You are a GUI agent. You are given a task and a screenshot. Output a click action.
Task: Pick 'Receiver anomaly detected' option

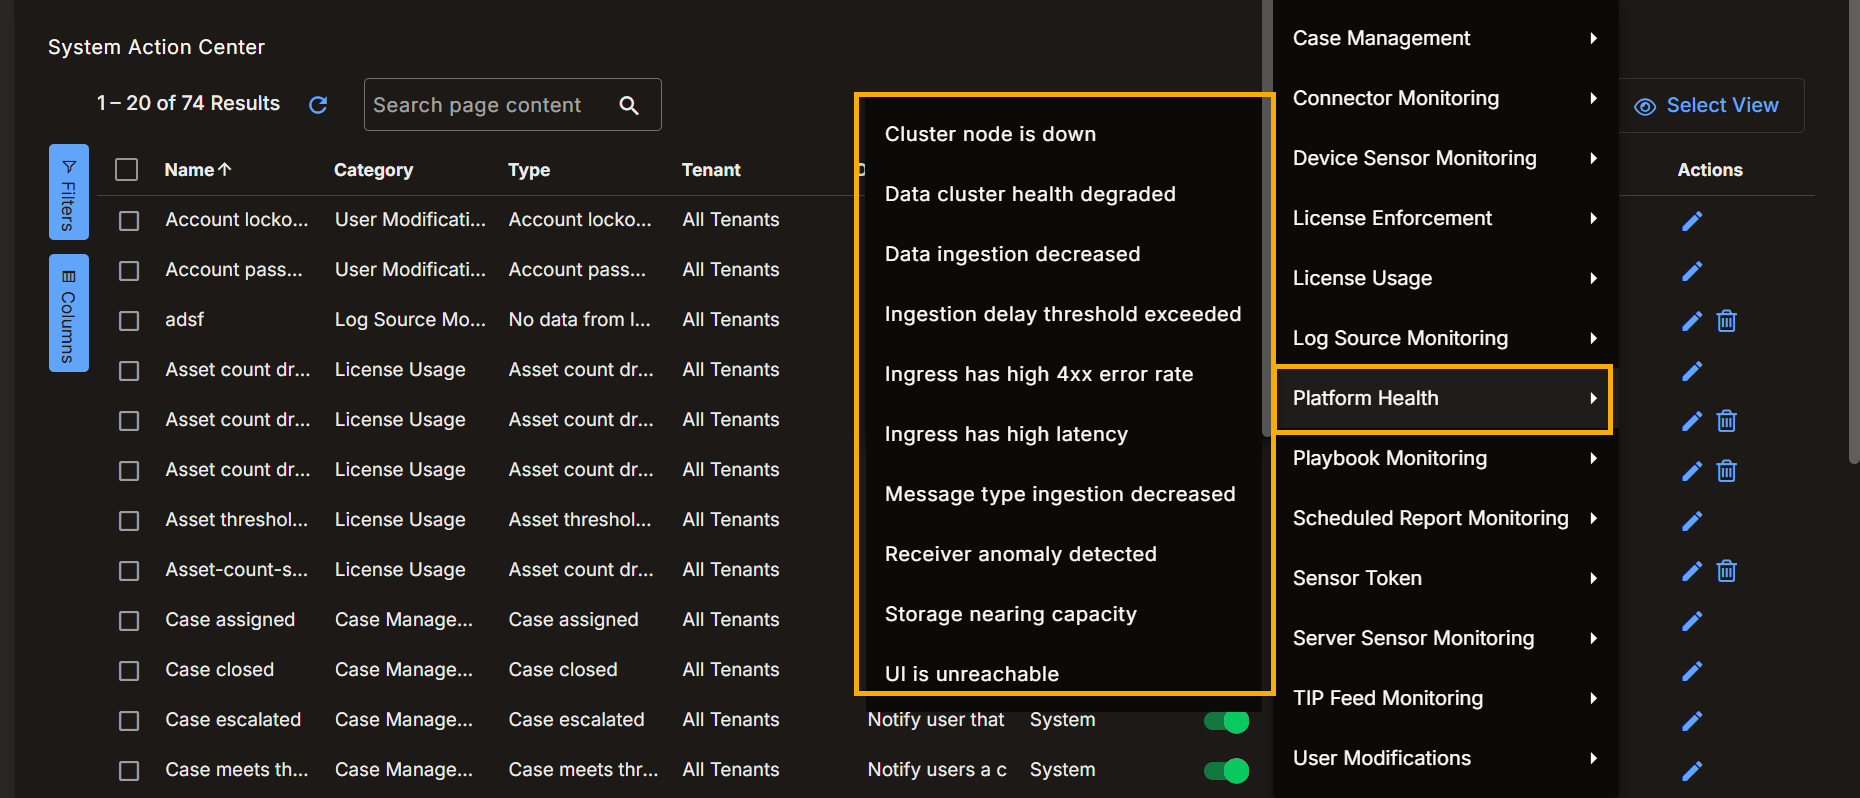tap(1062, 554)
